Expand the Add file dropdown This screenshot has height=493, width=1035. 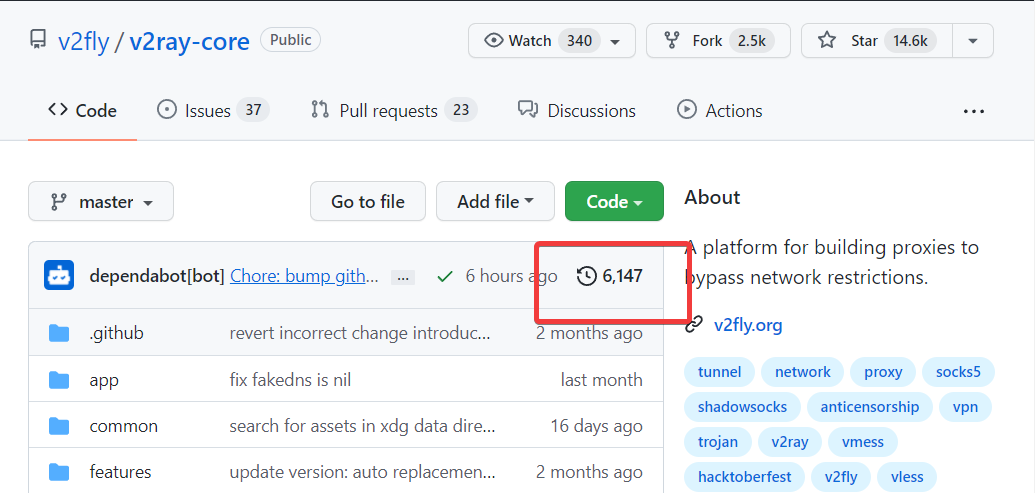point(494,202)
